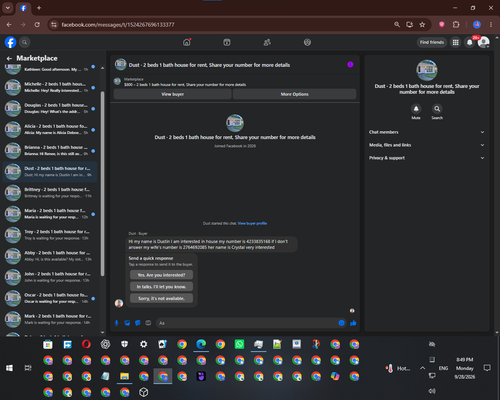Screen dimensions: 500x400
Task: Open Douglas's conversation
Action: [50, 108]
